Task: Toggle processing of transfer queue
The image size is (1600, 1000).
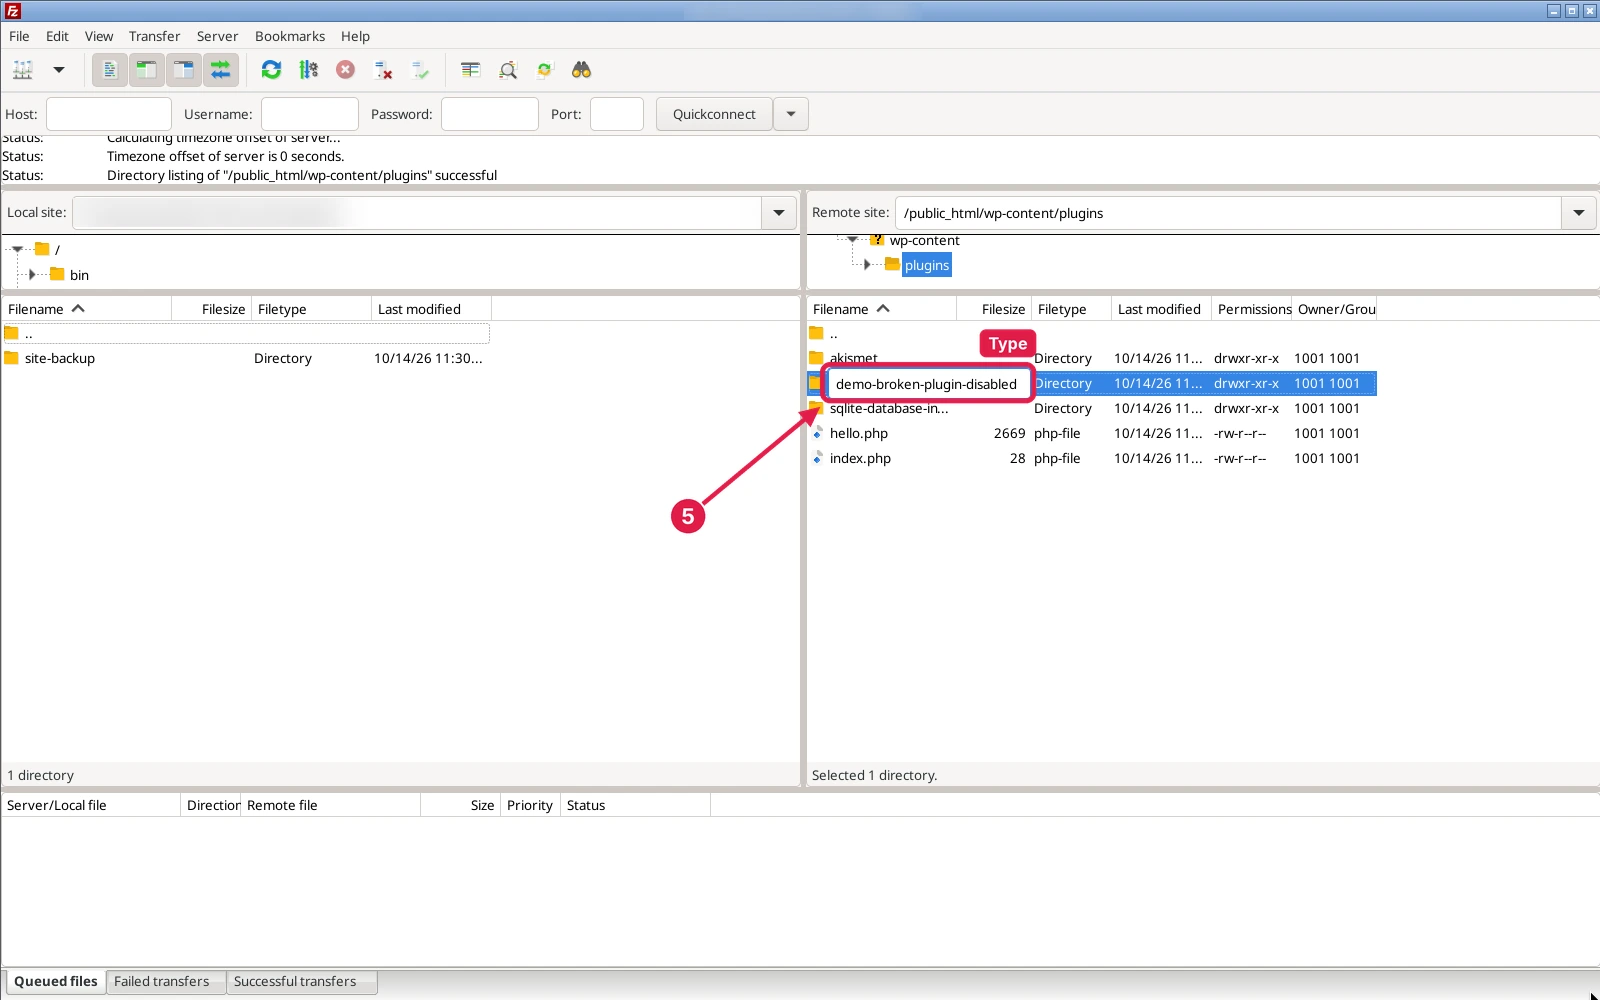Action: coord(308,70)
